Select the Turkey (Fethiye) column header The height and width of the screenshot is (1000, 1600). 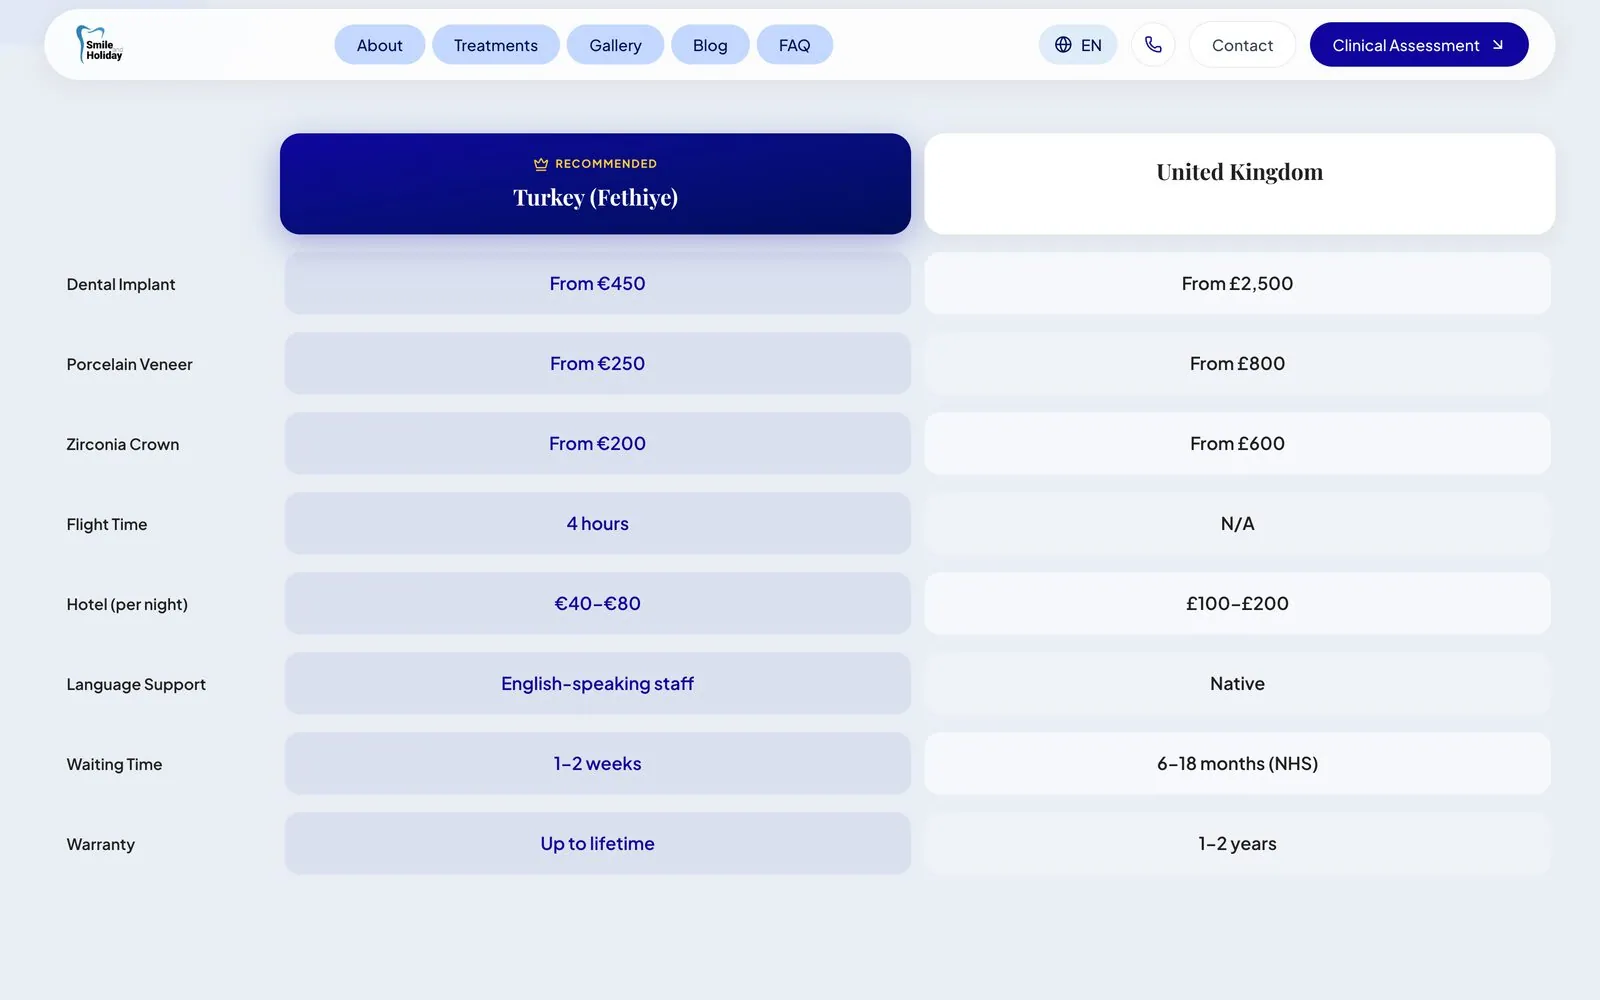coord(595,184)
